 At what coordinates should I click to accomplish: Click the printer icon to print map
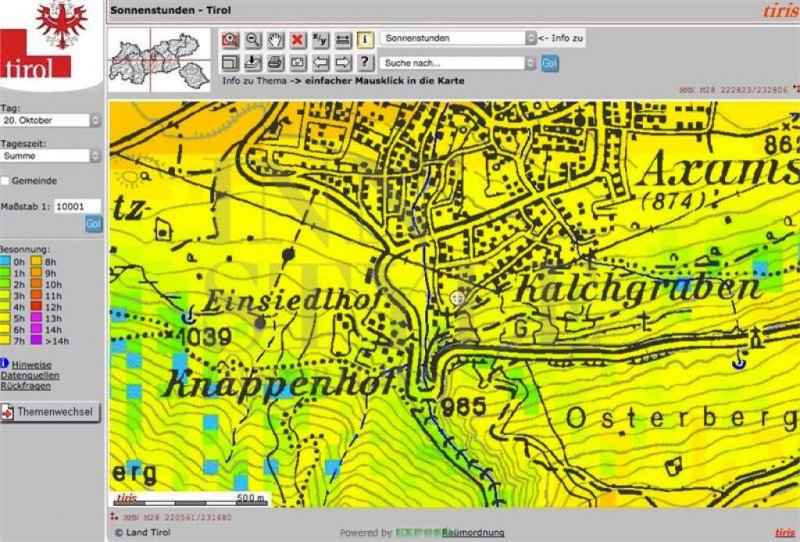275,62
